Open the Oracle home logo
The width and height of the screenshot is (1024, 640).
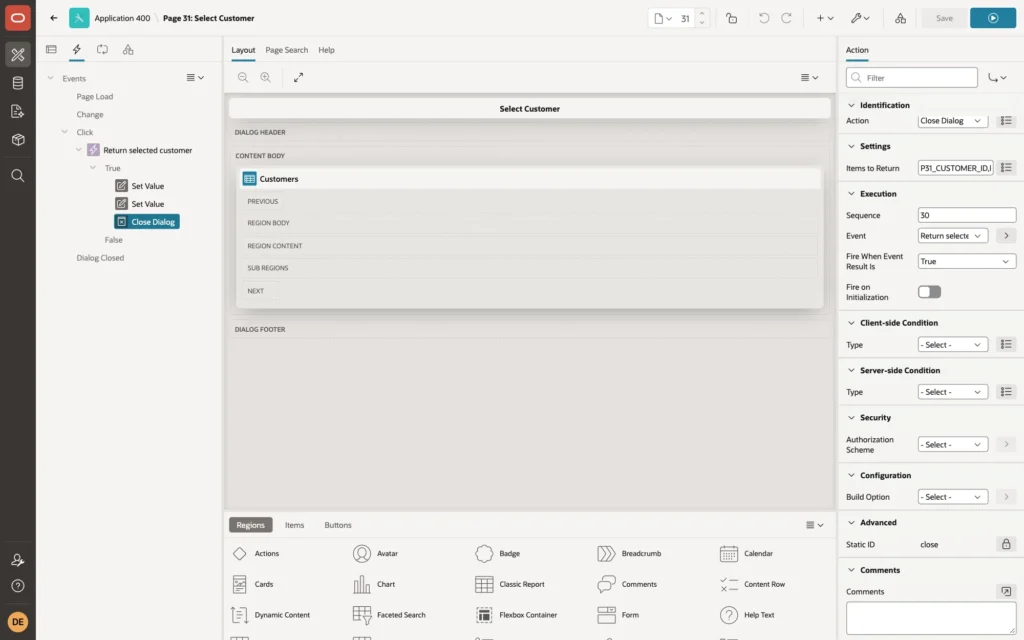coord(18,18)
